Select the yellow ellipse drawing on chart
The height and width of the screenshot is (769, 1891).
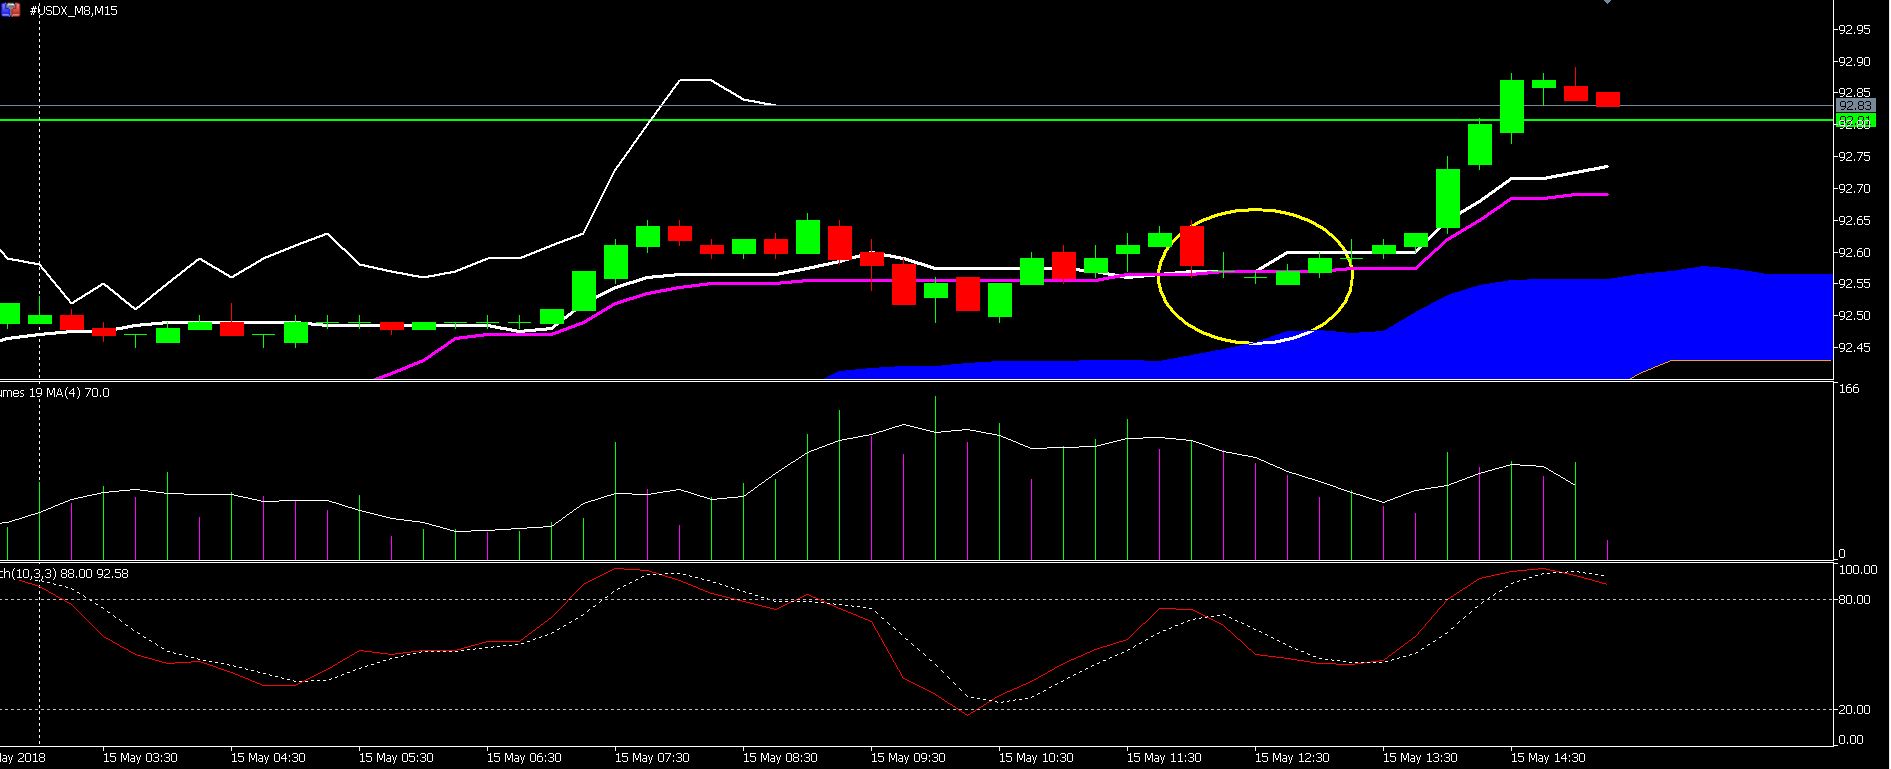pyautogui.click(x=1255, y=210)
